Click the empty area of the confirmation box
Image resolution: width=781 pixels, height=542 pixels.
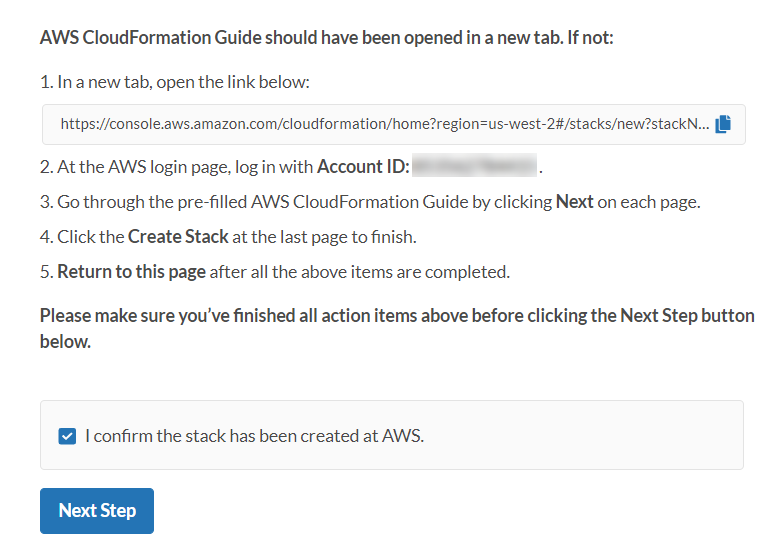pos(600,436)
